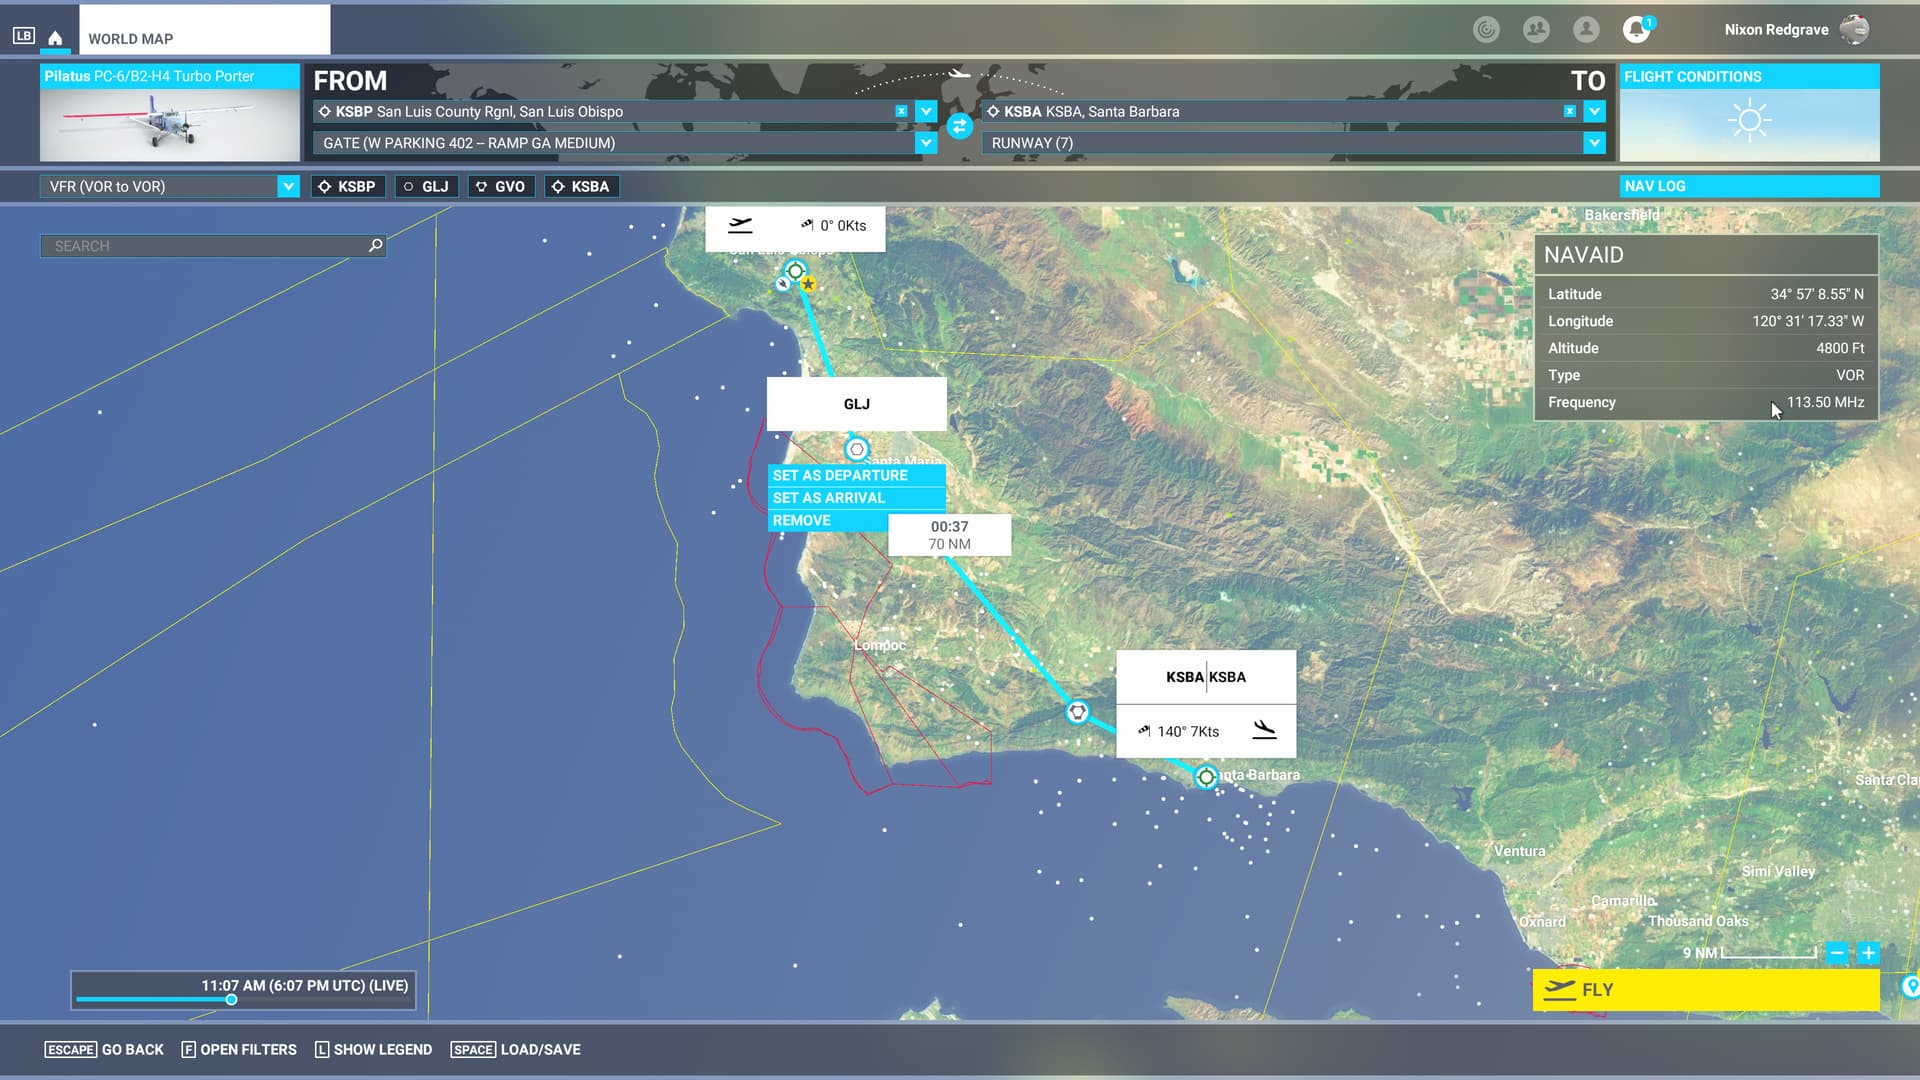Expand the RUNWAY (7) dropdown
Viewport: 1920px width, 1080px height.
tap(1594, 143)
